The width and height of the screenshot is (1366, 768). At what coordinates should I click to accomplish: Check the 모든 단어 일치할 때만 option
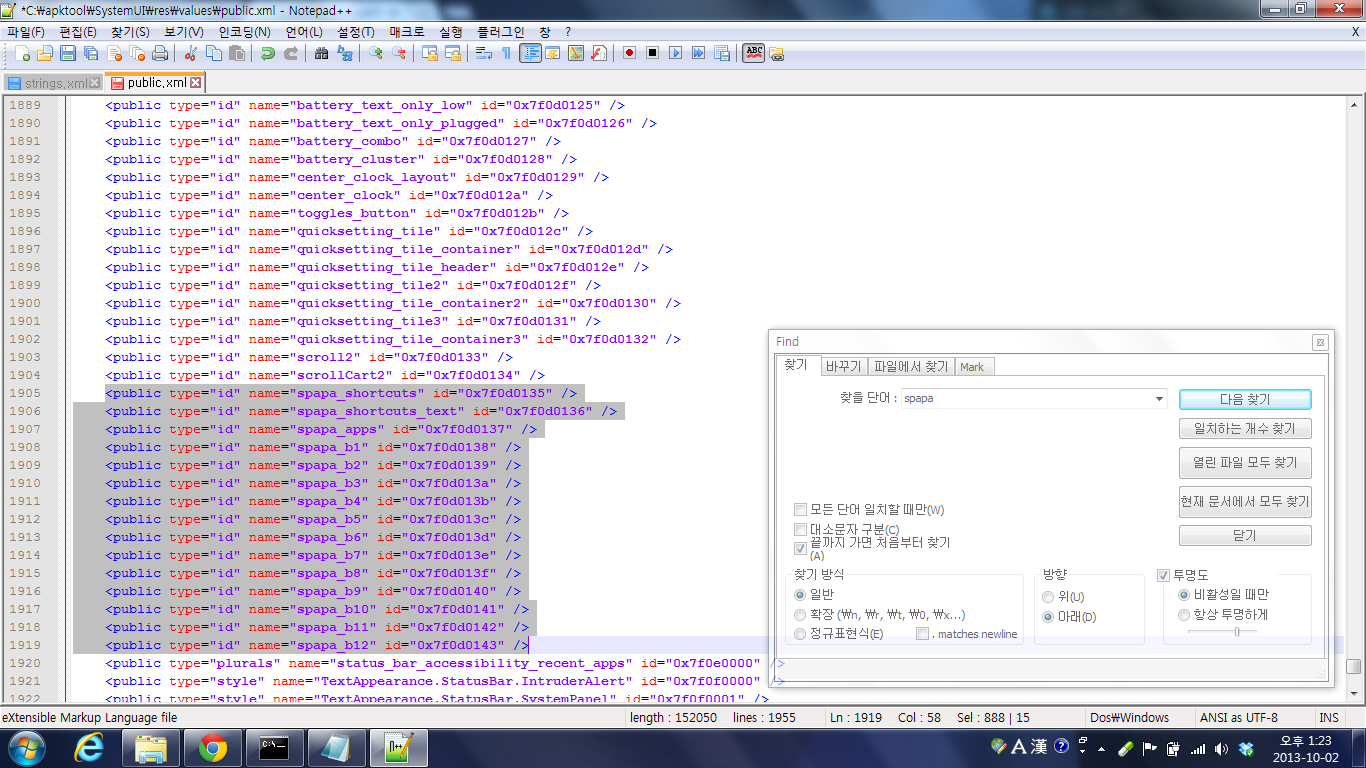800,510
